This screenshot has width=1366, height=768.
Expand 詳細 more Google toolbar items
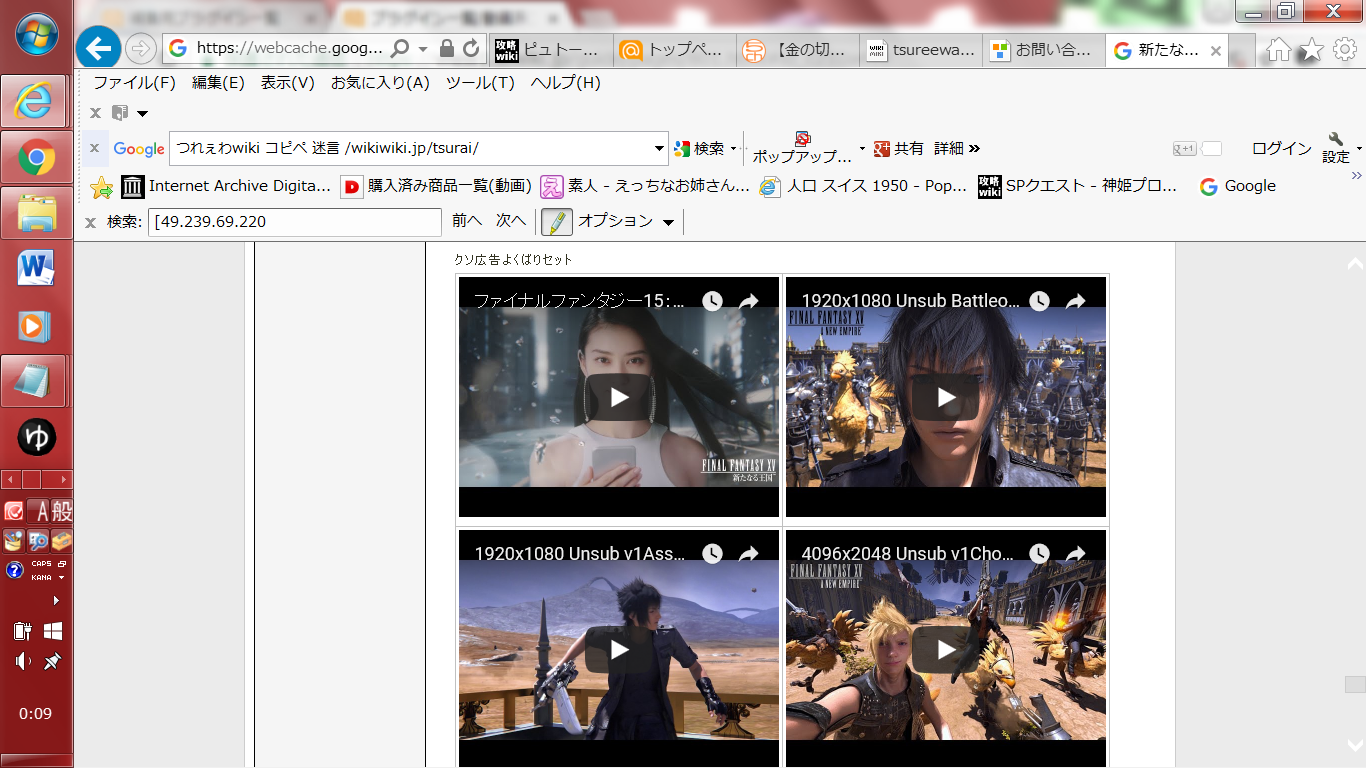pos(957,148)
